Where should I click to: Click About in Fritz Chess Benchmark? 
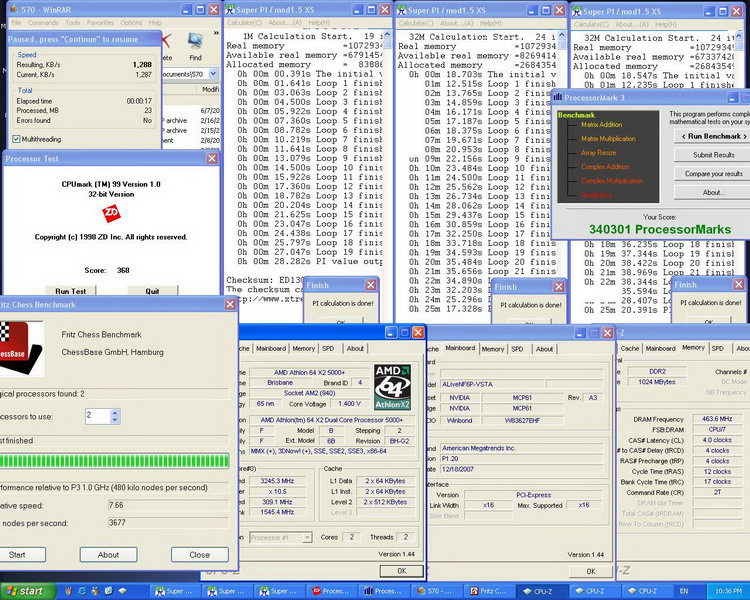108,555
